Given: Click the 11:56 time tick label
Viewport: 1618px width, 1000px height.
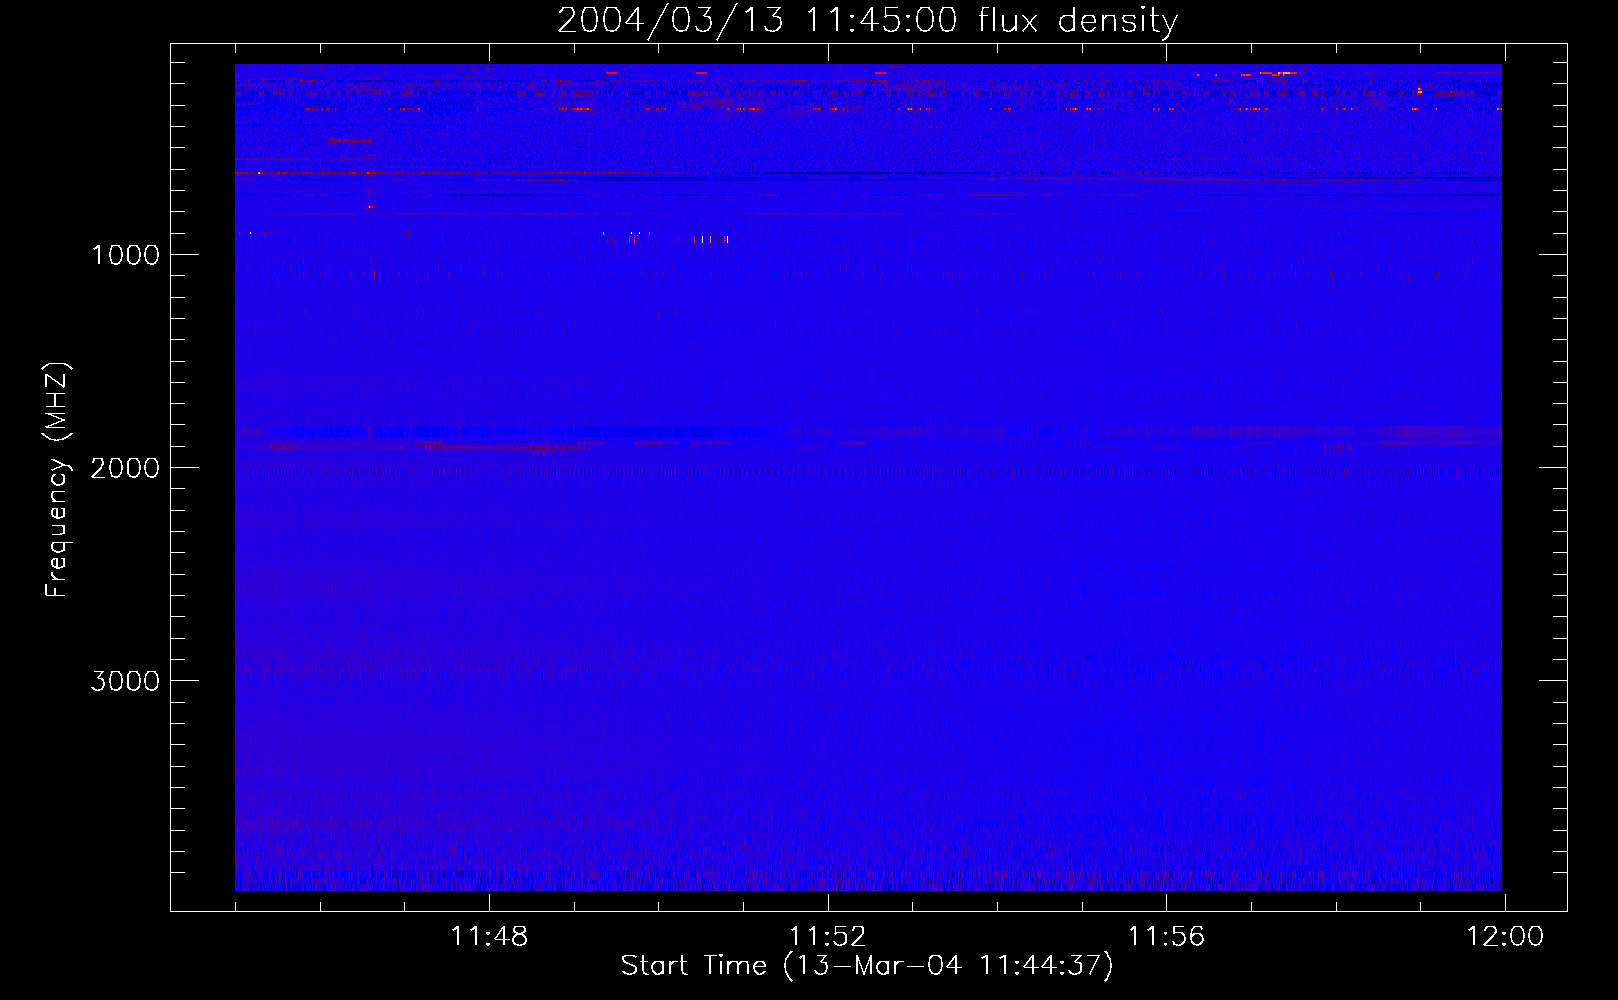Looking at the screenshot, I should point(1166,937).
